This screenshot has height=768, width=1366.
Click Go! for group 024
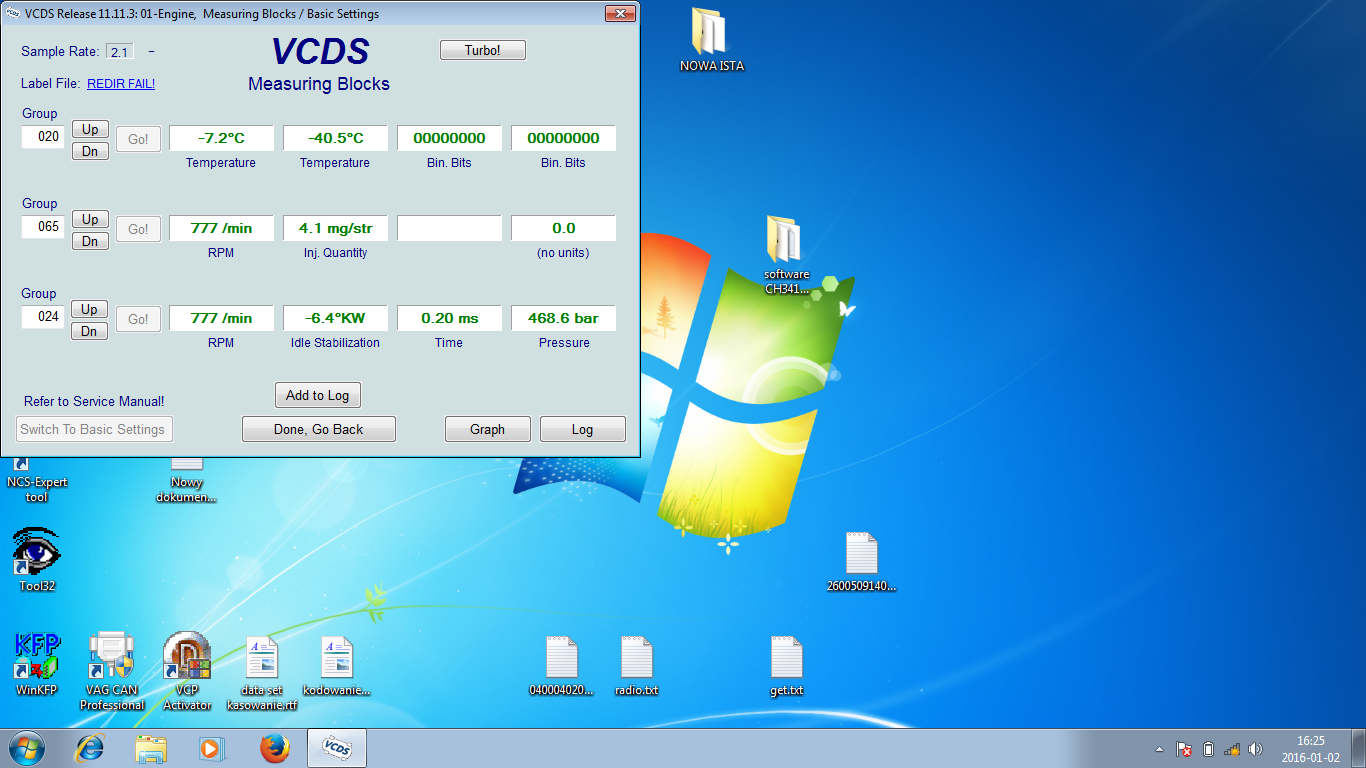pos(138,319)
